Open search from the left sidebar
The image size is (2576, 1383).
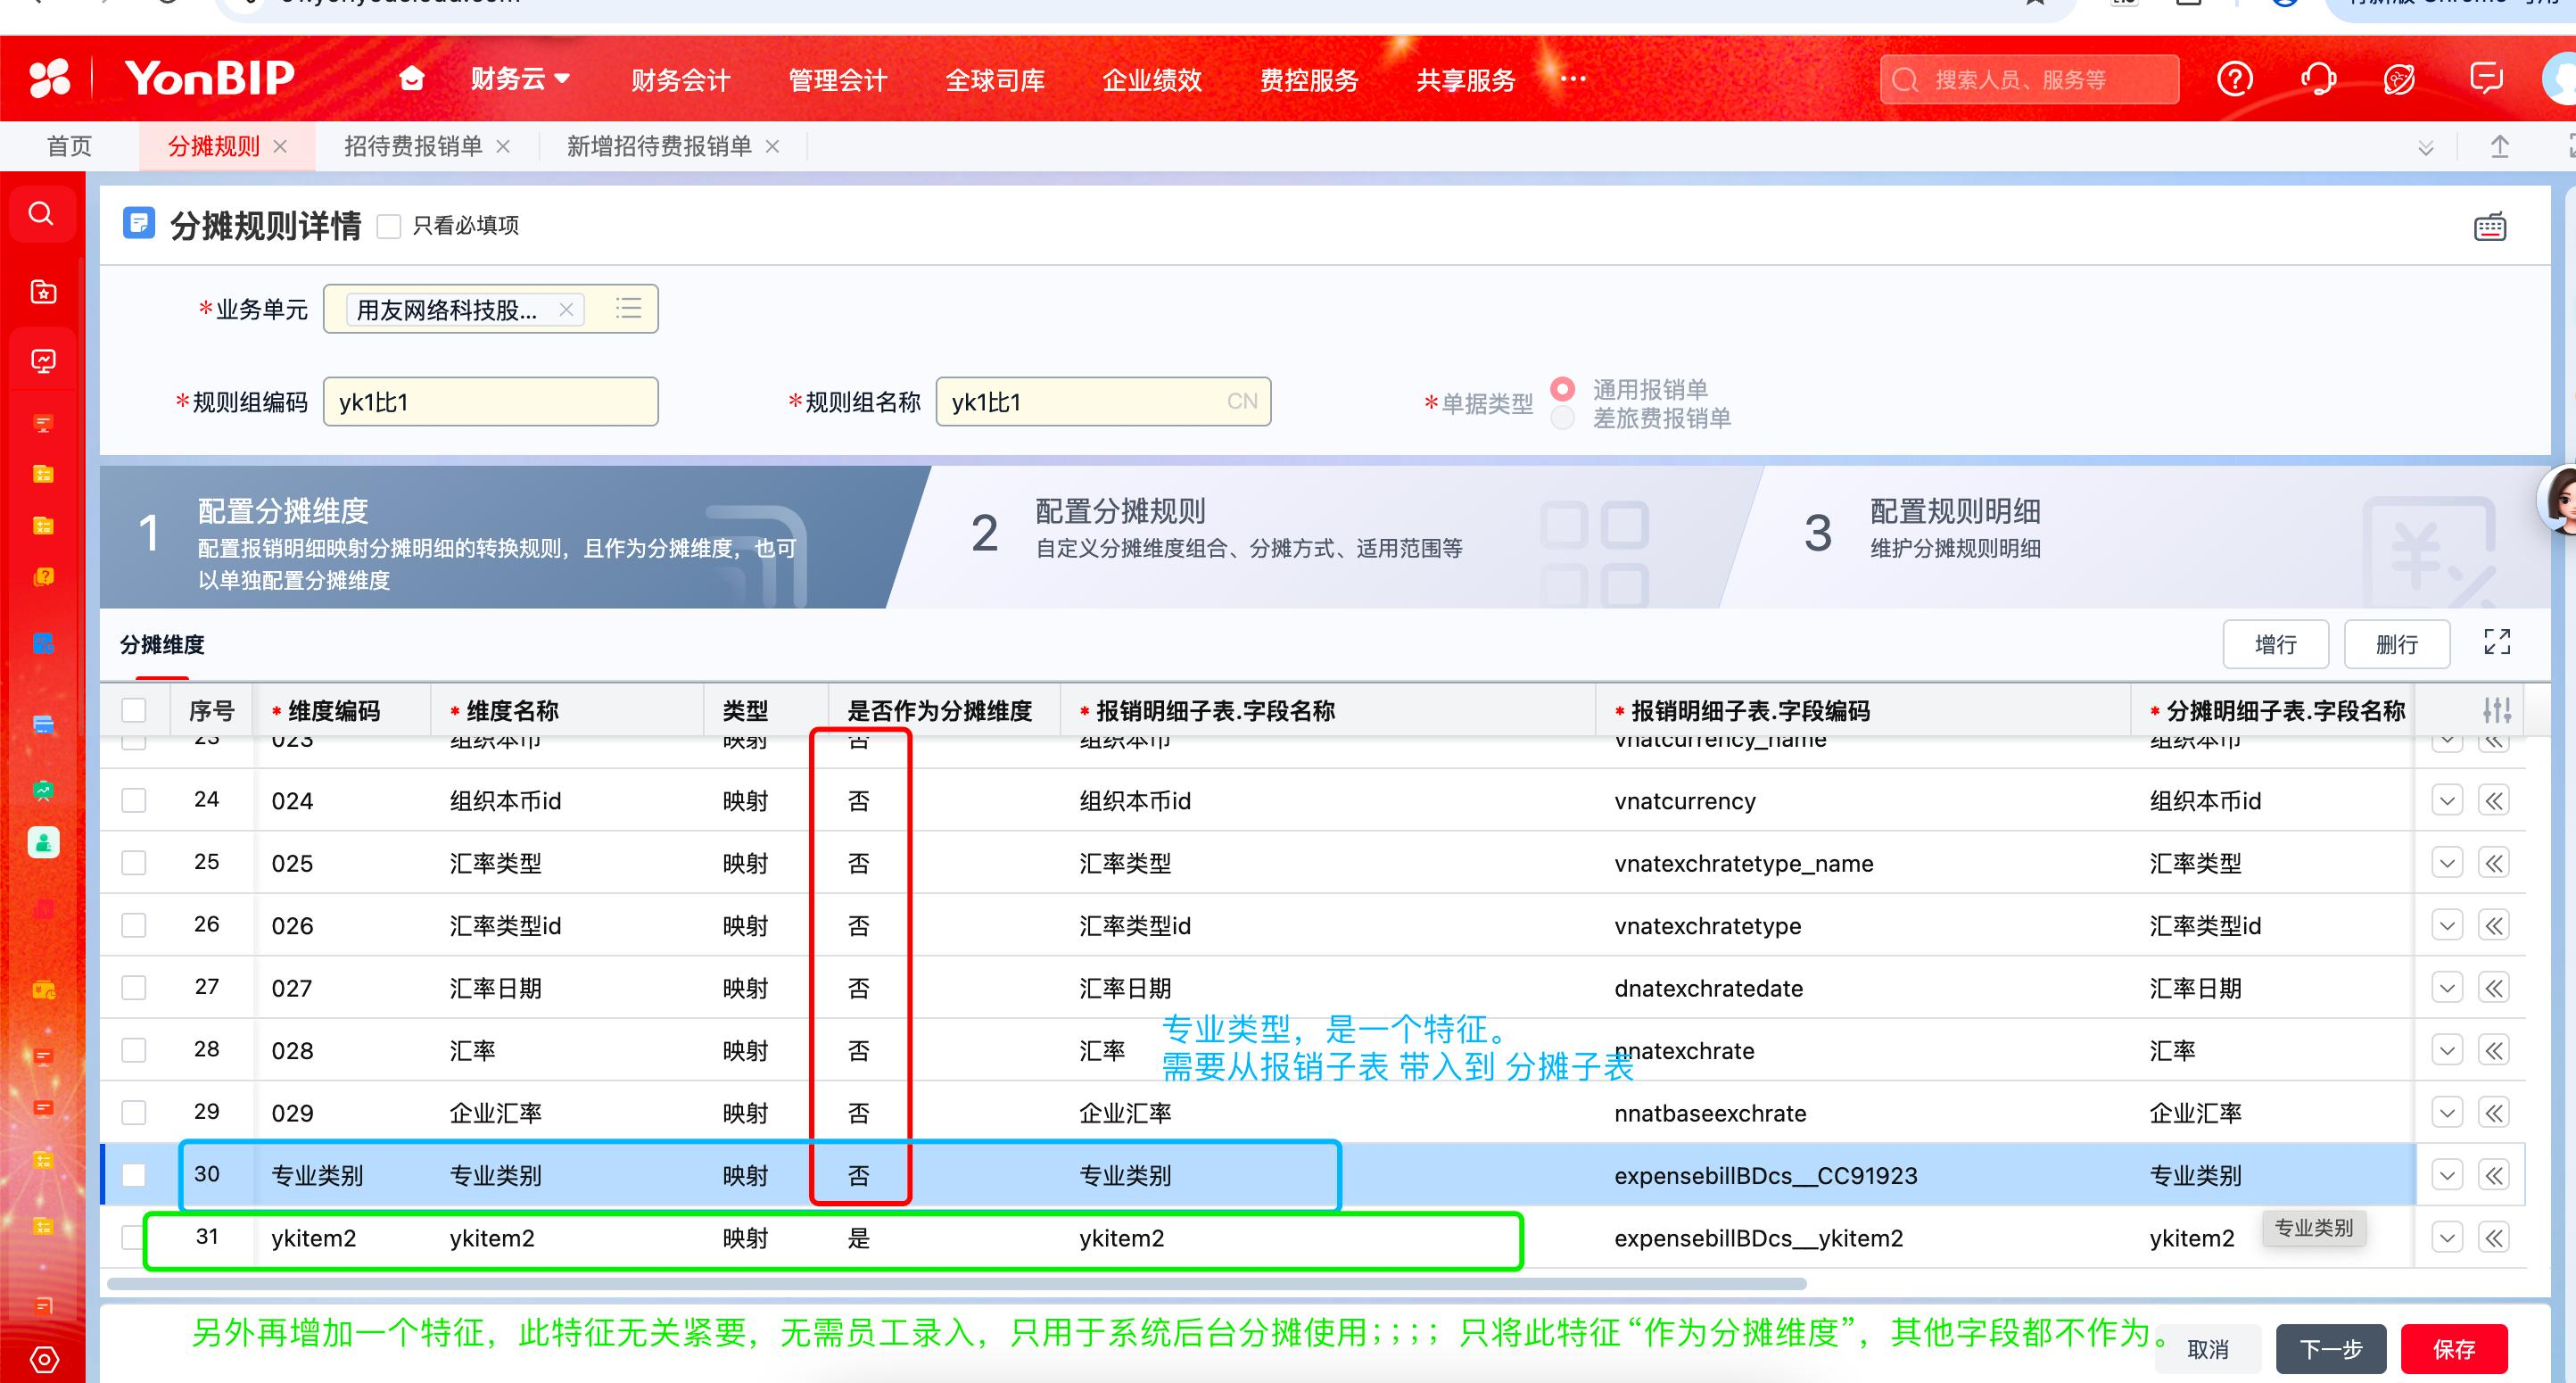click(42, 213)
